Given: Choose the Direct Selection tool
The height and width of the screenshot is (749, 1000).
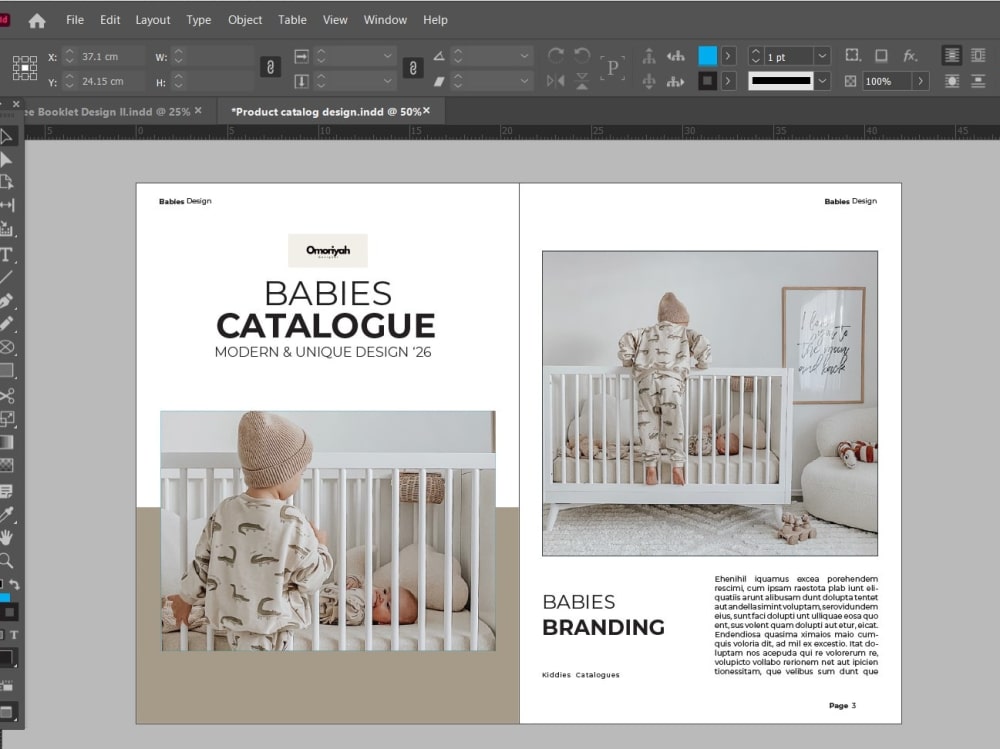Looking at the screenshot, I should click(x=6, y=159).
